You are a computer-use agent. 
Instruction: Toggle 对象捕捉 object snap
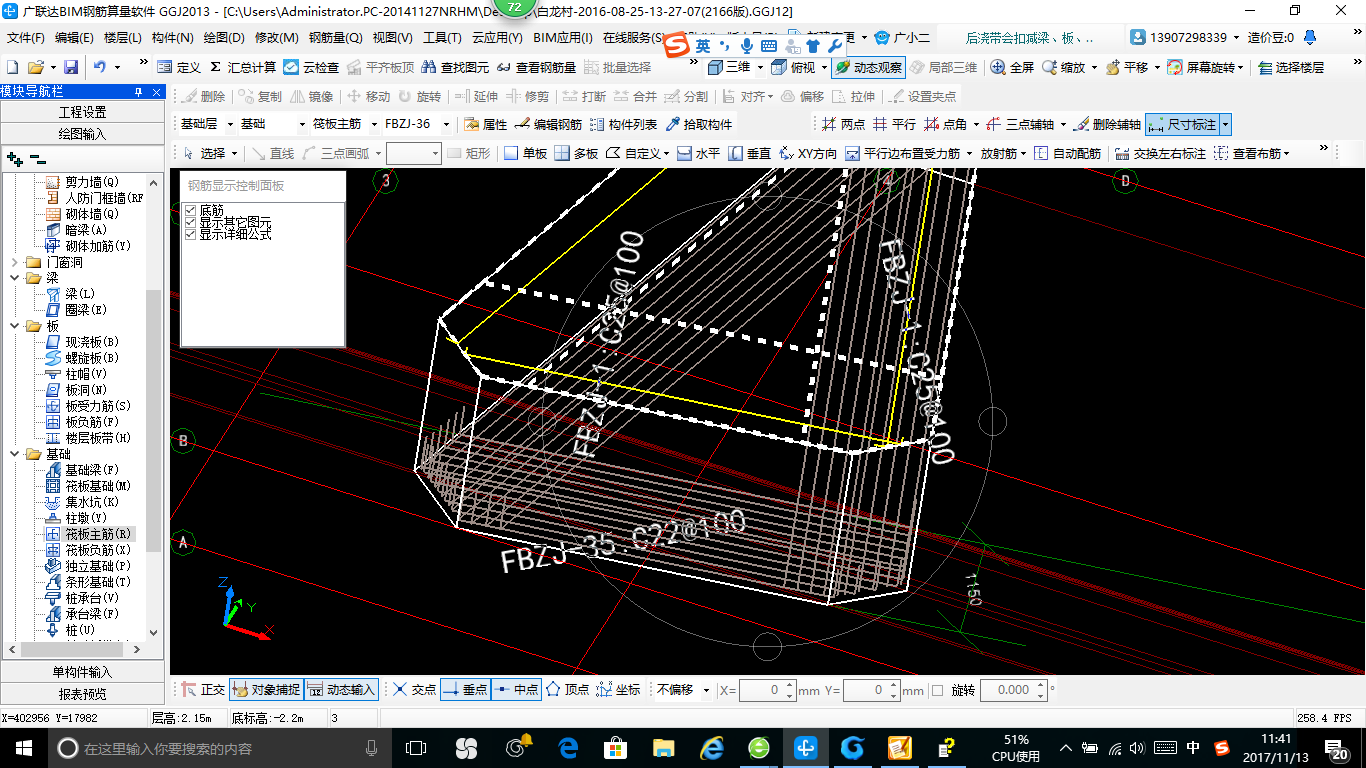coord(266,689)
